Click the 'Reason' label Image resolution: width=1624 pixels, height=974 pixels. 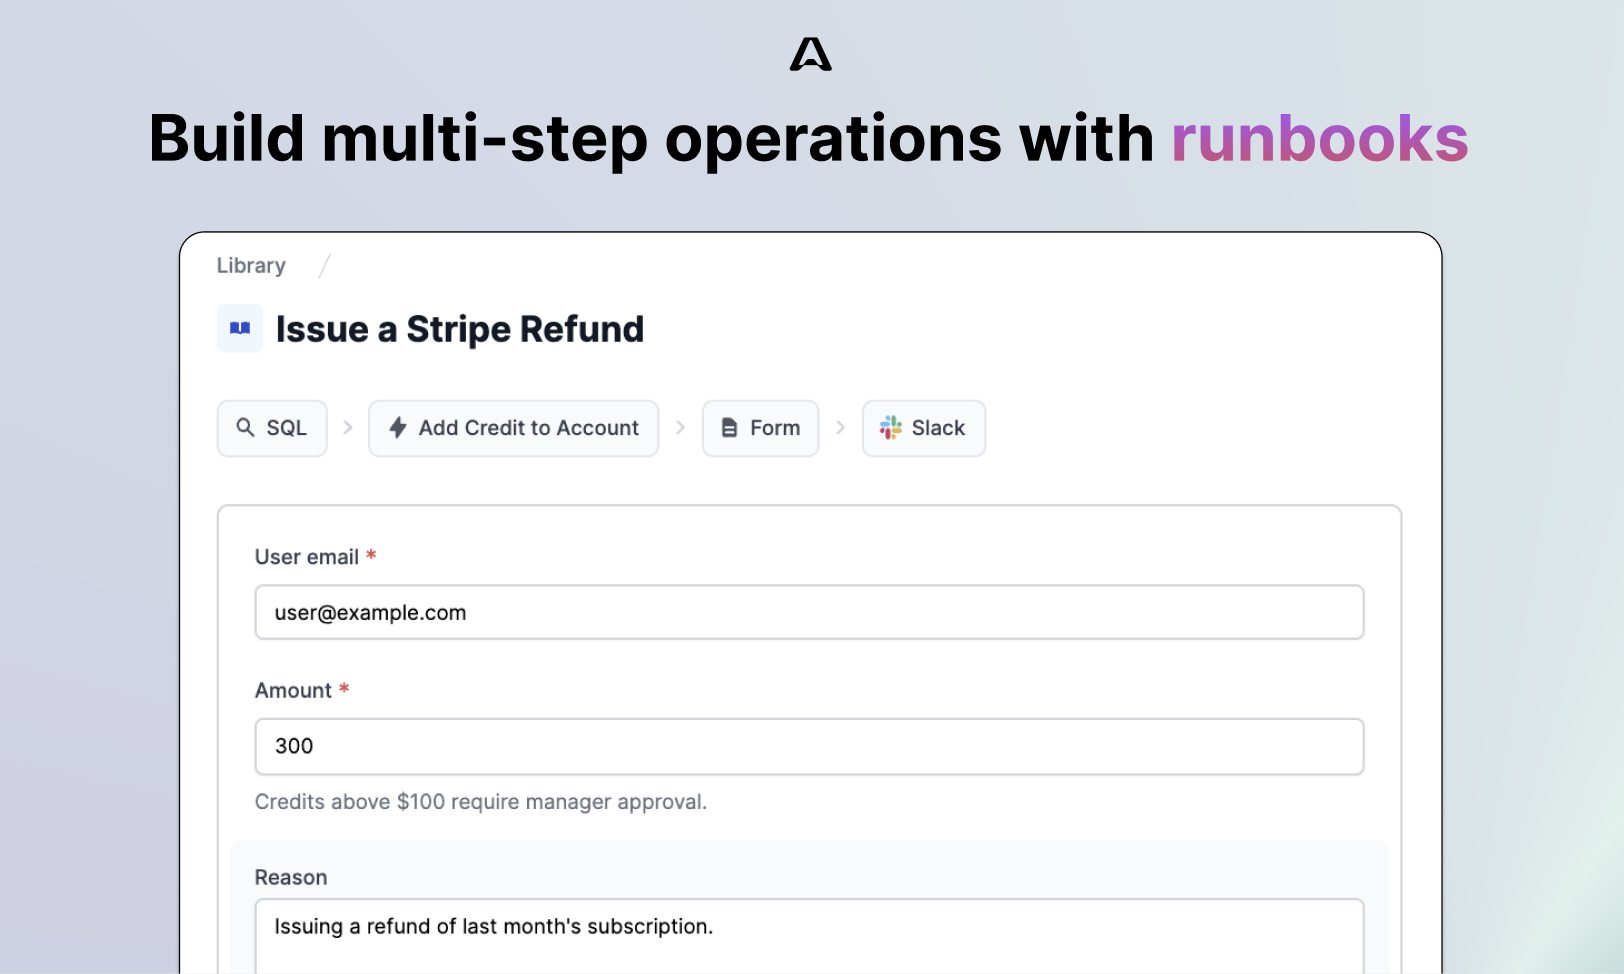tap(291, 877)
